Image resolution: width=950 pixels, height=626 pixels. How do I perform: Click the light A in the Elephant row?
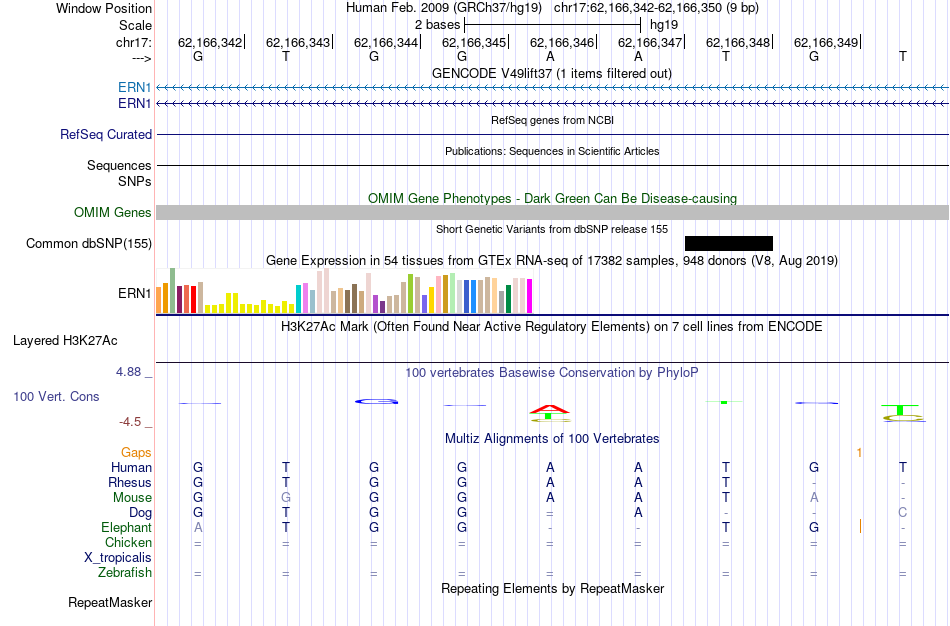[198, 527]
